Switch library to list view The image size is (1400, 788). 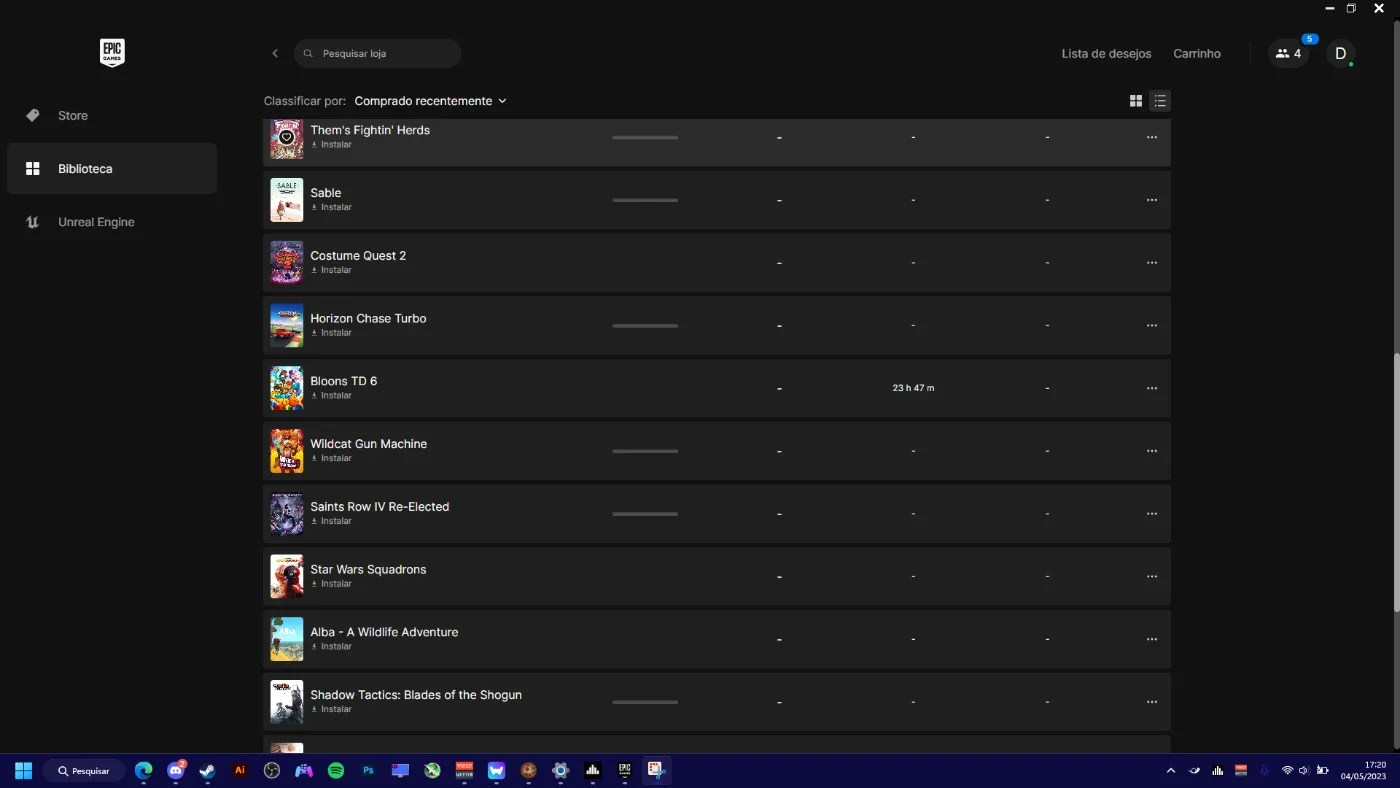click(x=1159, y=101)
